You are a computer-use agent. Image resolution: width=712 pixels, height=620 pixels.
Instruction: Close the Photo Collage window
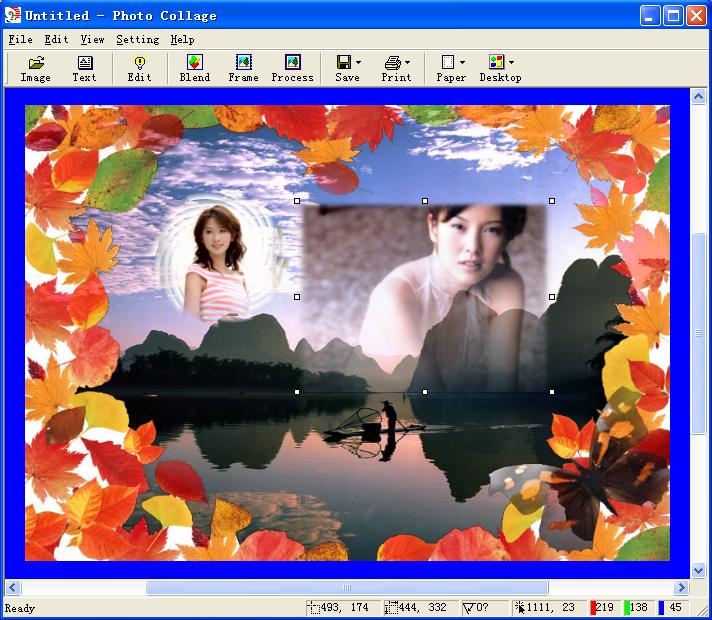coord(696,16)
